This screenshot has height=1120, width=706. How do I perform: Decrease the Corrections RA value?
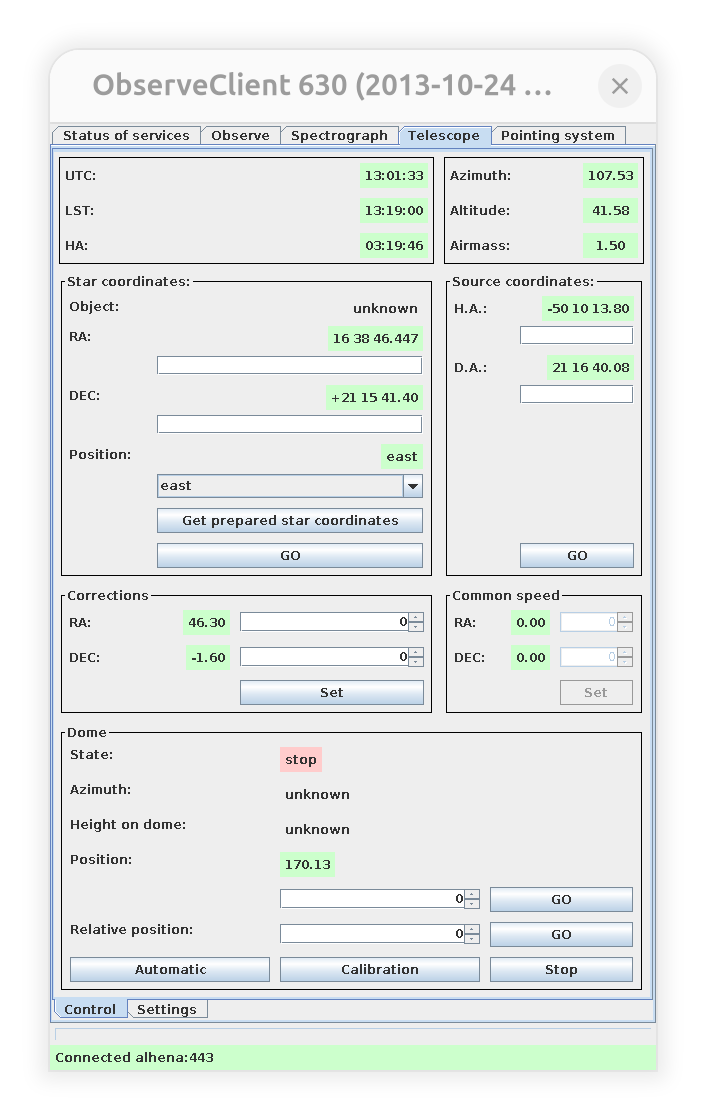click(x=416, y=627)
